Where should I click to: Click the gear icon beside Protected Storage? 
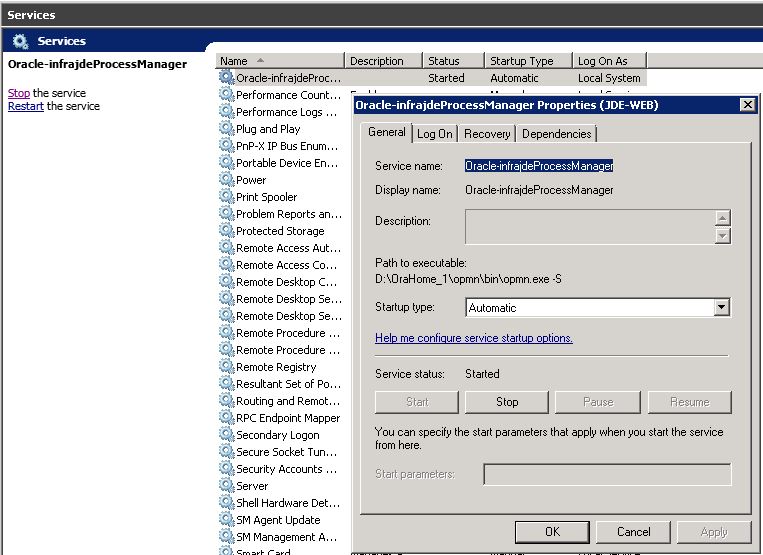pos(226,230)
